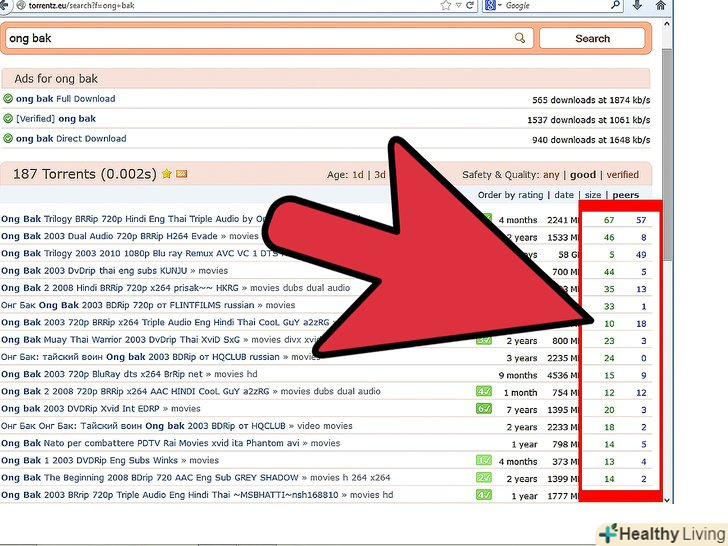Open 'ong bak Direct Download' ad link
The height and width of the screenshot is (546, 728).
71,139
